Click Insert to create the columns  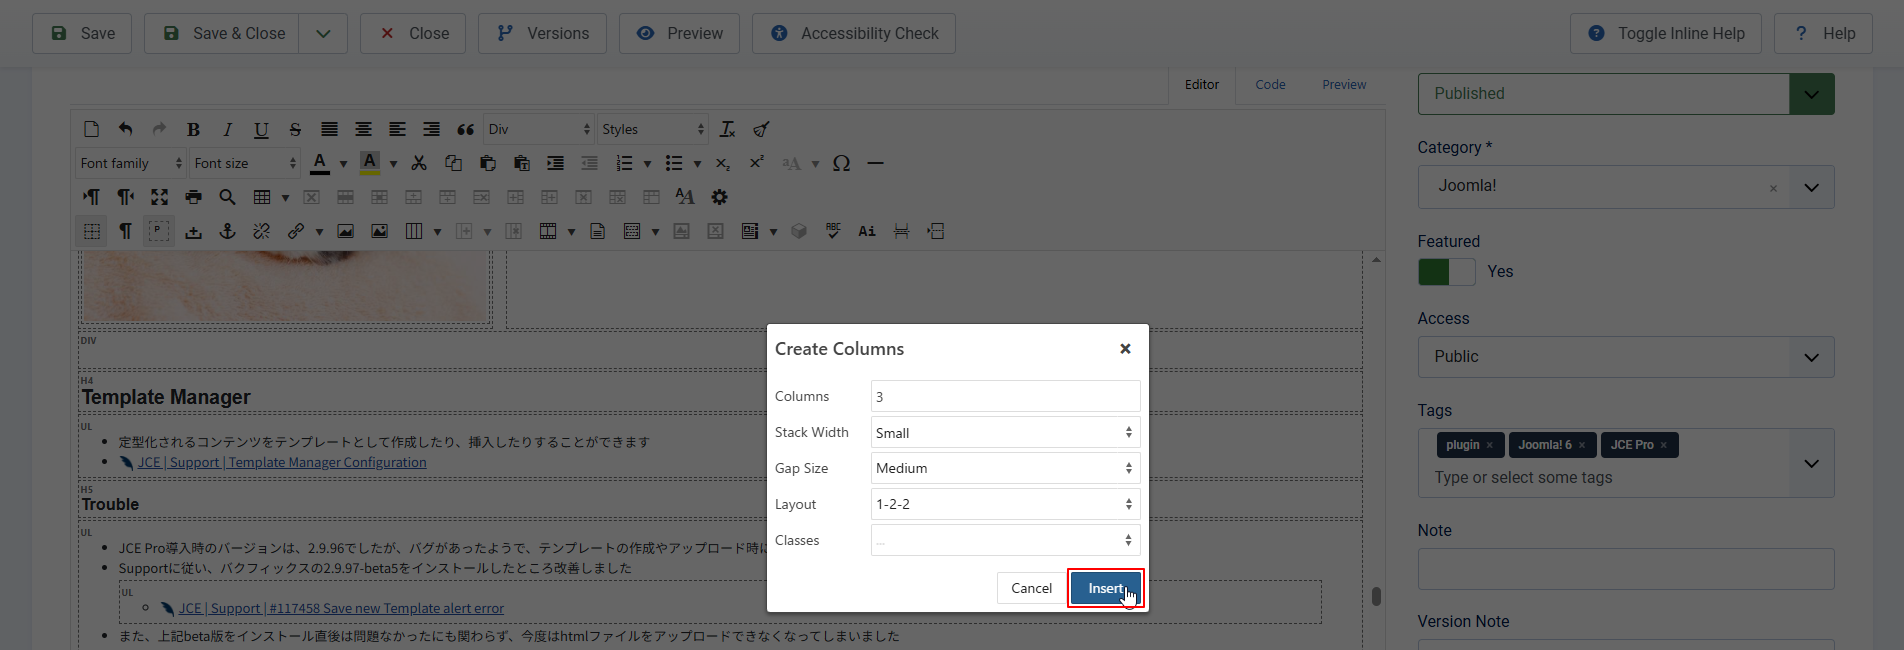[1105, 588]
